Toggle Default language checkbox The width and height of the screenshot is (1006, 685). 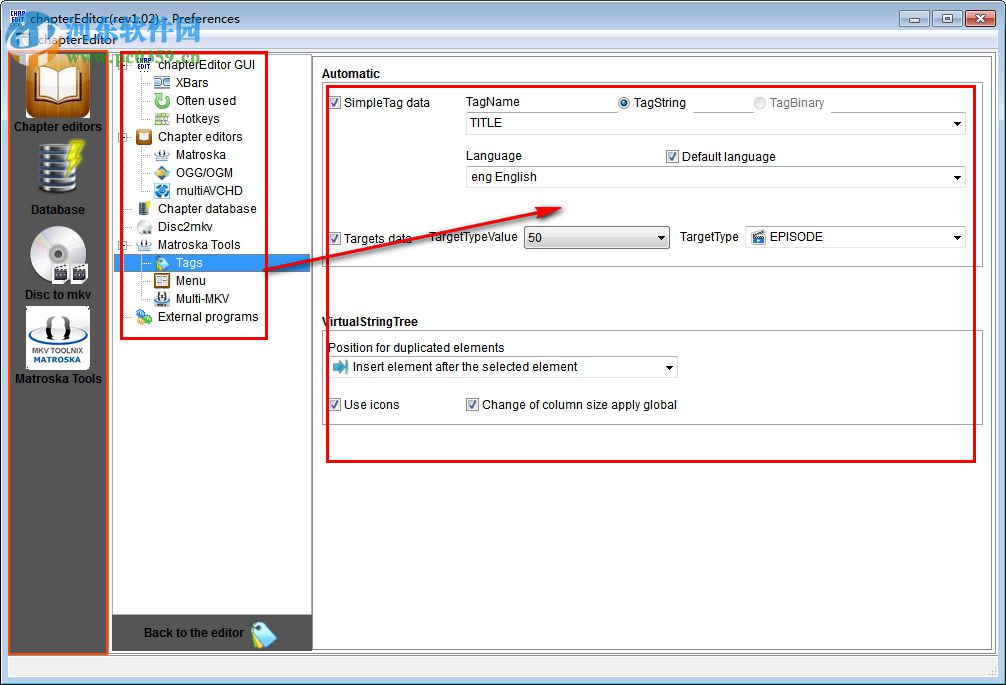[x=672, y=156]
